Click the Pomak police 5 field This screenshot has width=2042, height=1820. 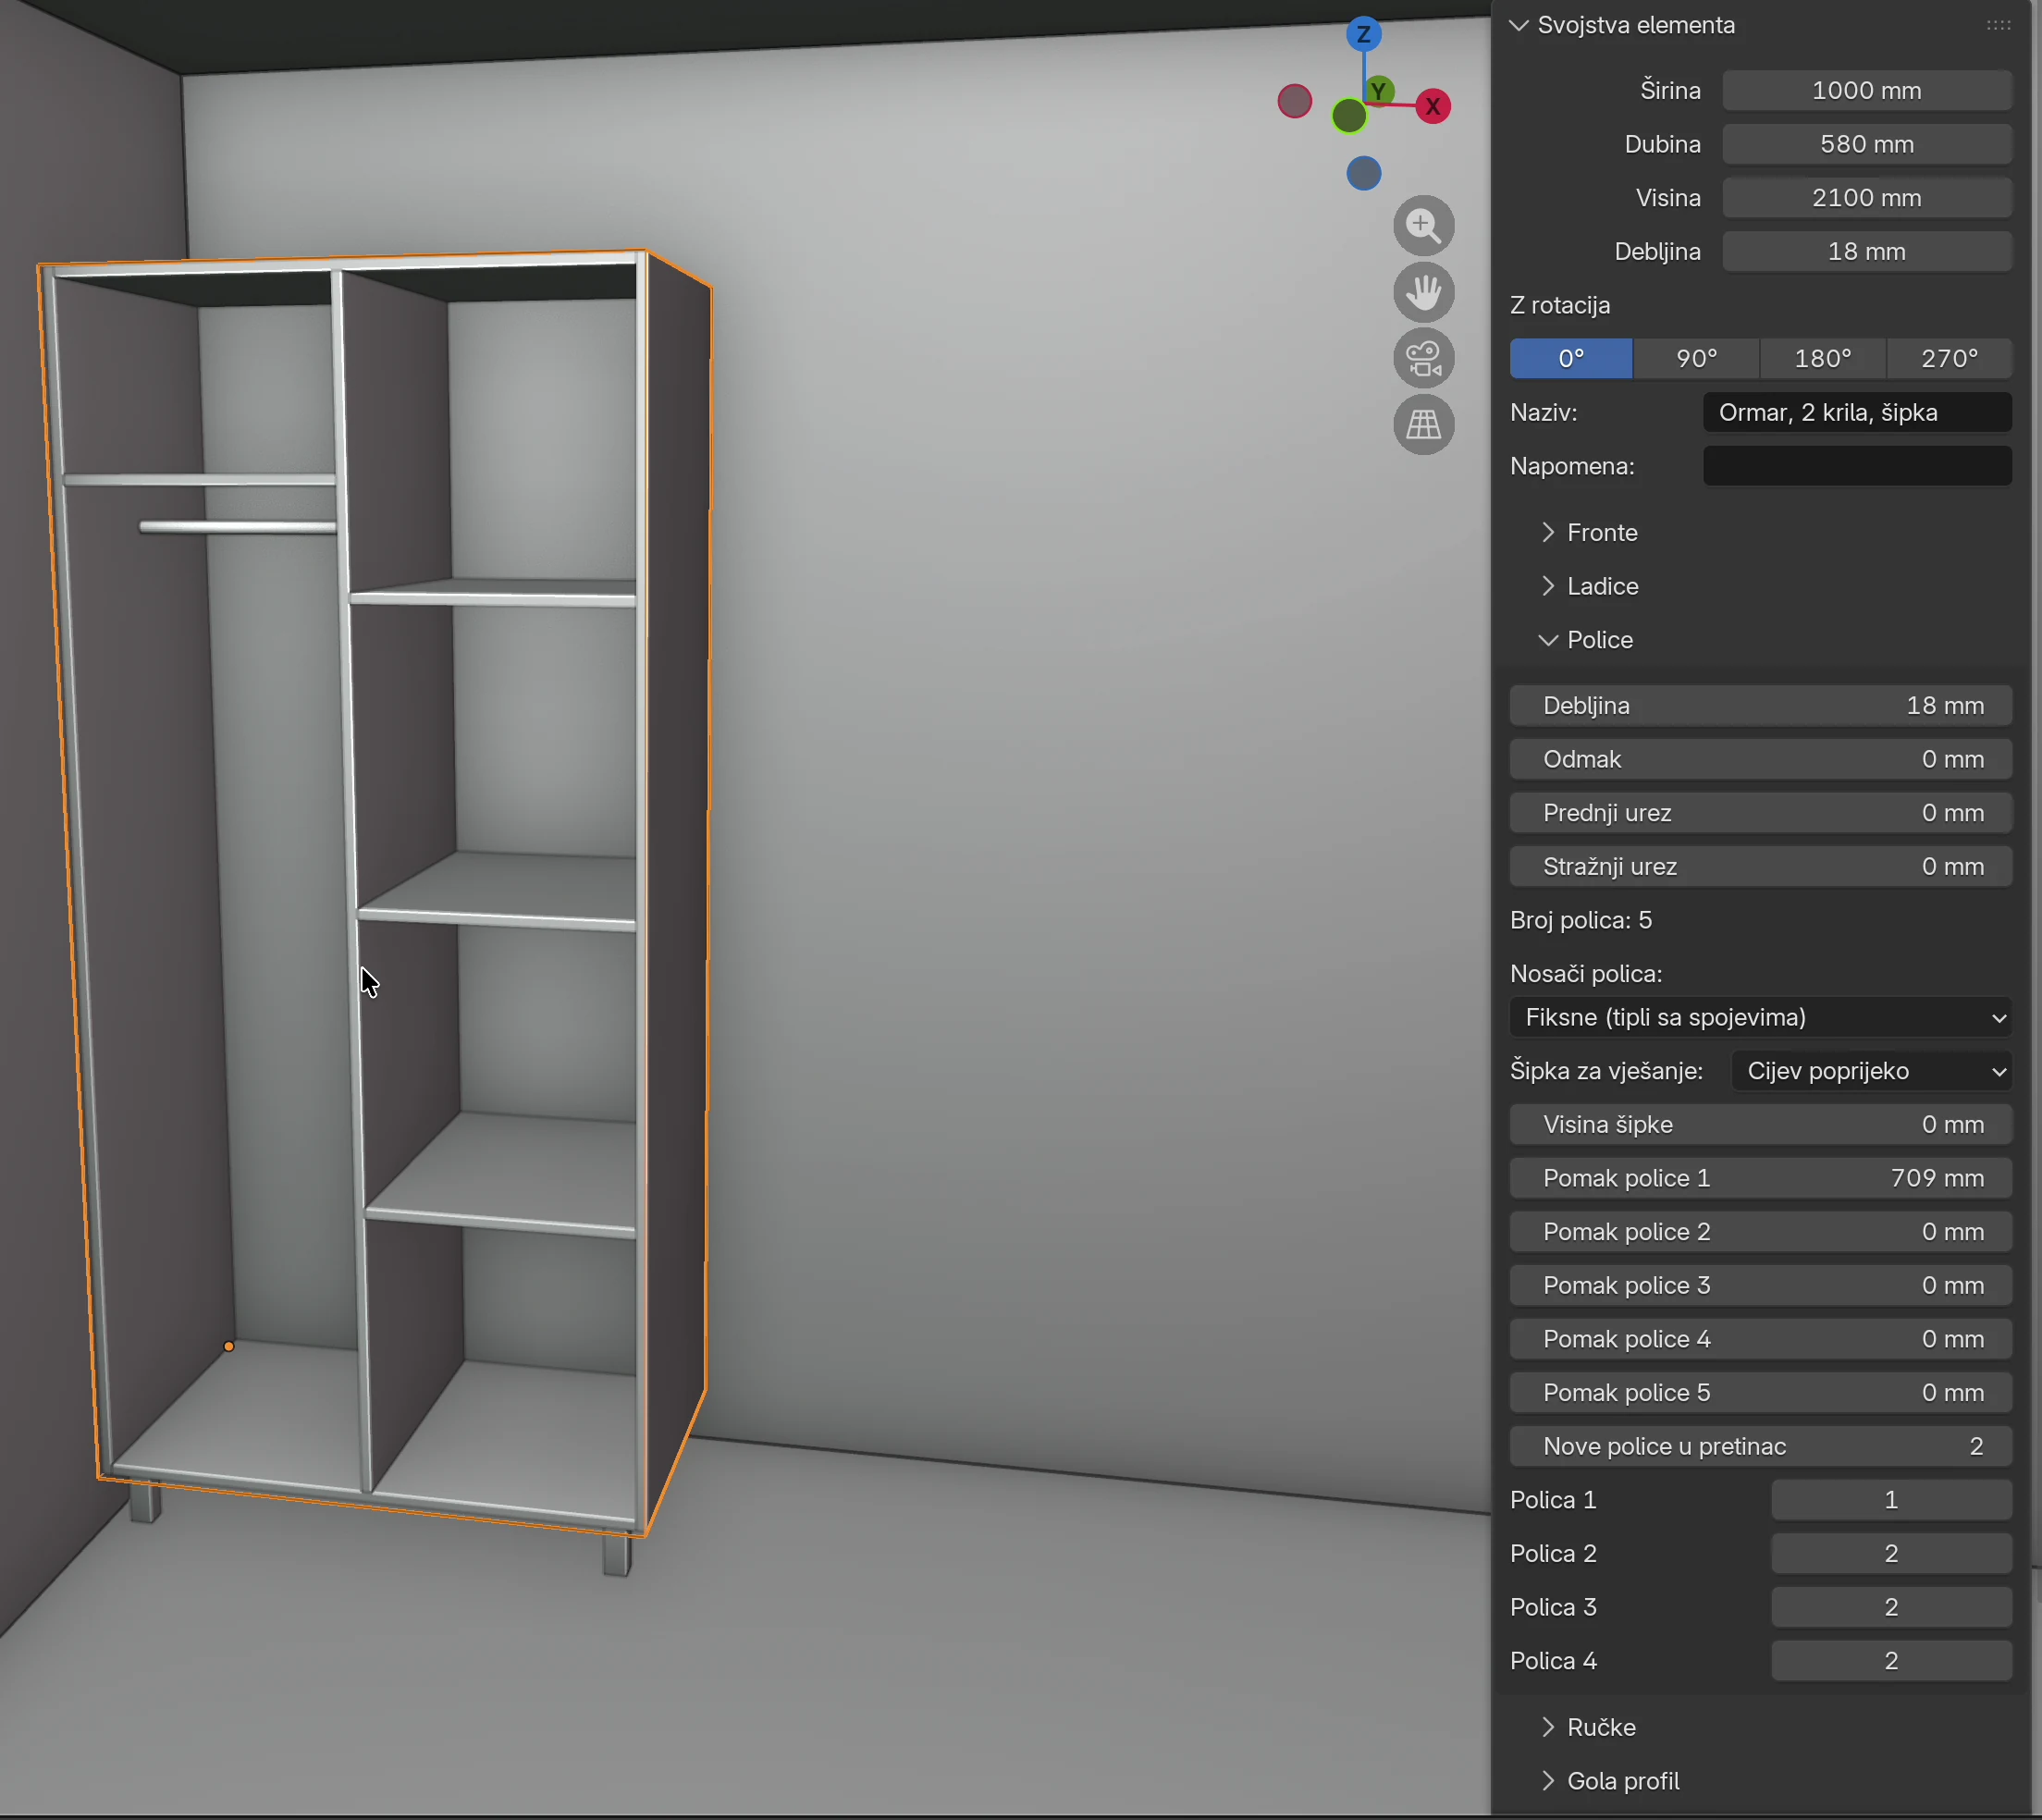[x=1761, y=1393]
